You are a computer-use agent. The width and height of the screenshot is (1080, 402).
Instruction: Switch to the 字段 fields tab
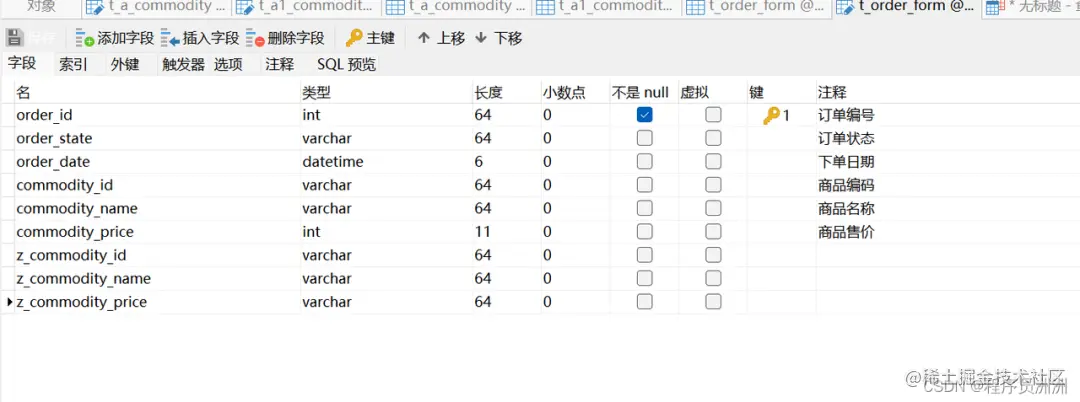point(21,64)
